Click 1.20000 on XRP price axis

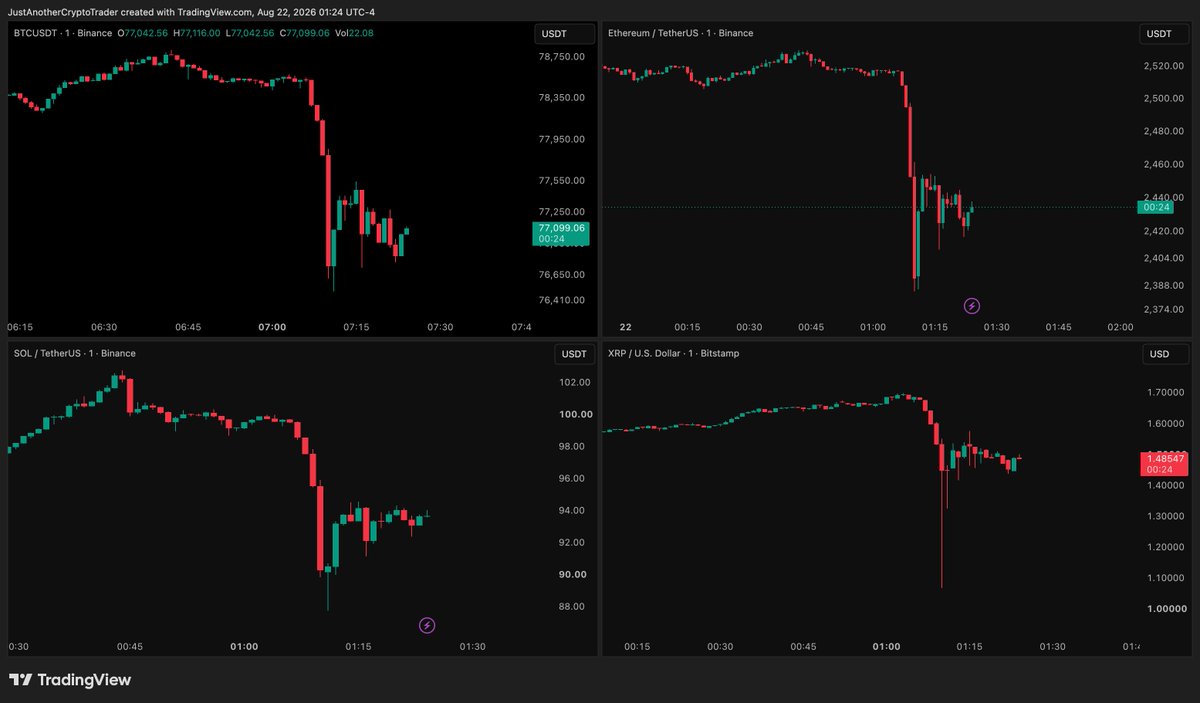[1165, 548]
